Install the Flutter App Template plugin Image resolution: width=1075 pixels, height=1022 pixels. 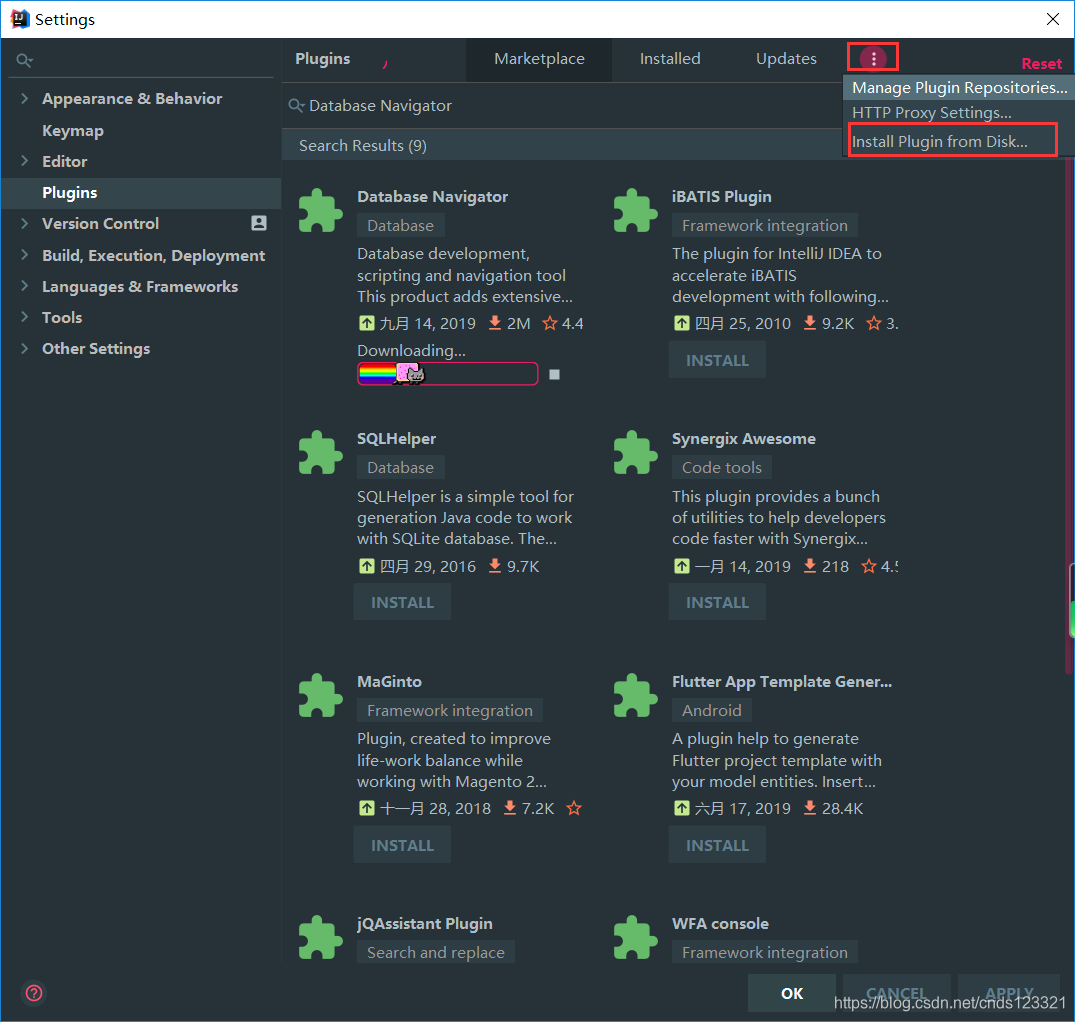tap(717, 845)
